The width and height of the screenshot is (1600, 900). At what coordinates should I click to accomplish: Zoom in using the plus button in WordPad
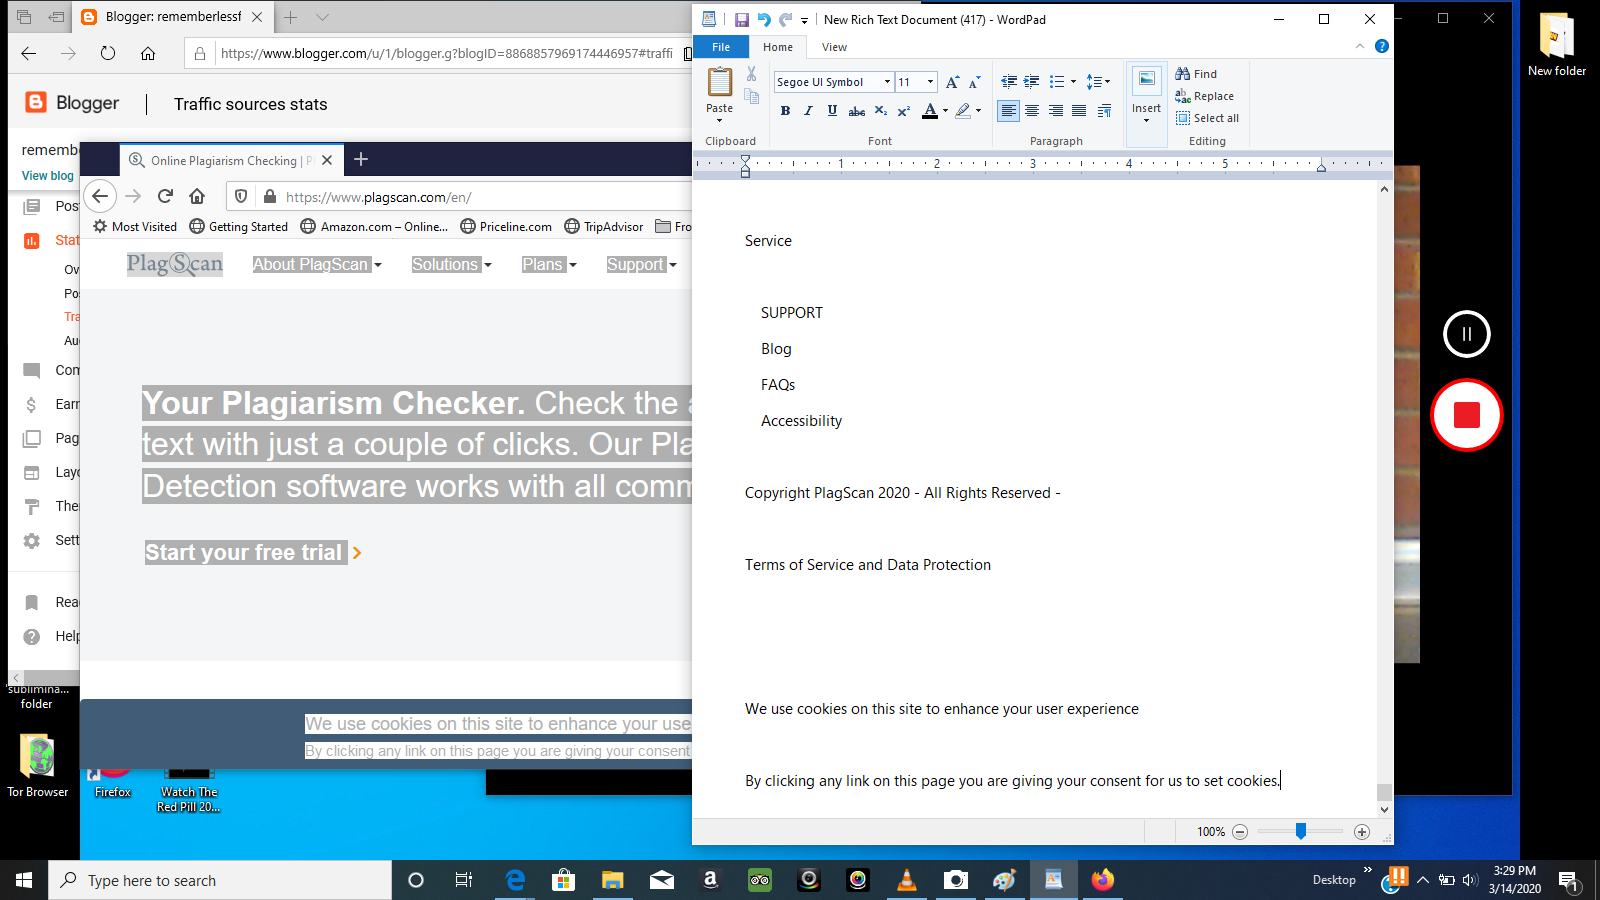(x=1362, y=832)
